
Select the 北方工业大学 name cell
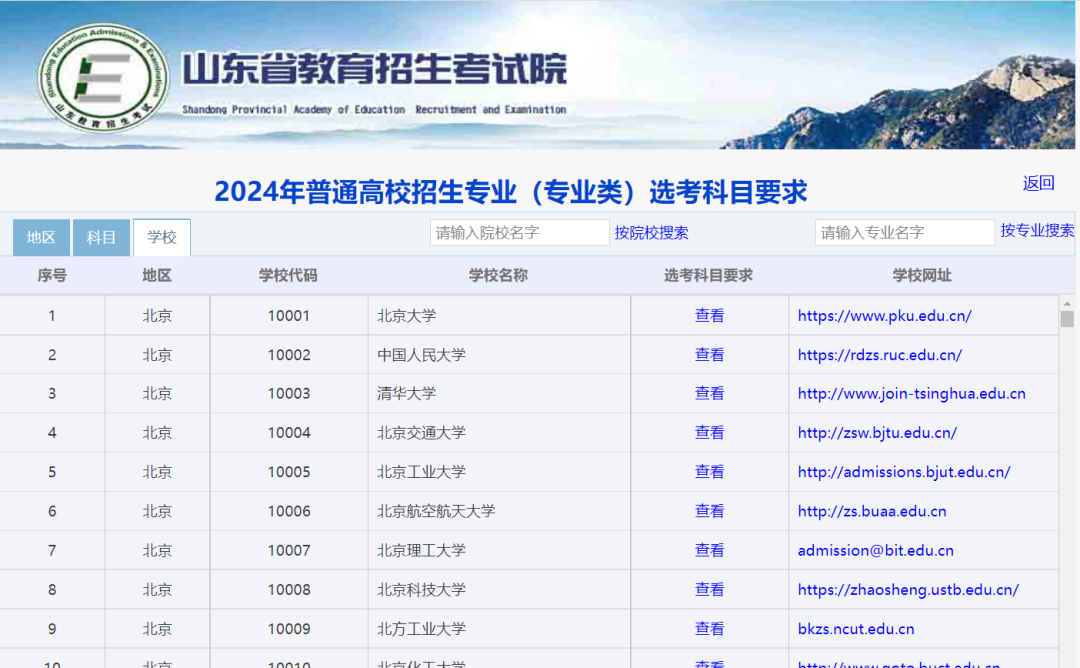[x=499, y=629]
